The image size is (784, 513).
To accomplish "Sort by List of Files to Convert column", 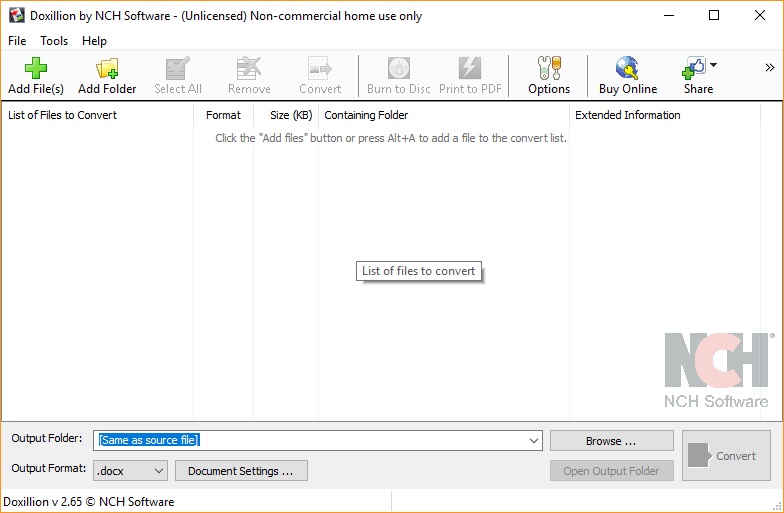I will click(x=98, y=115).
